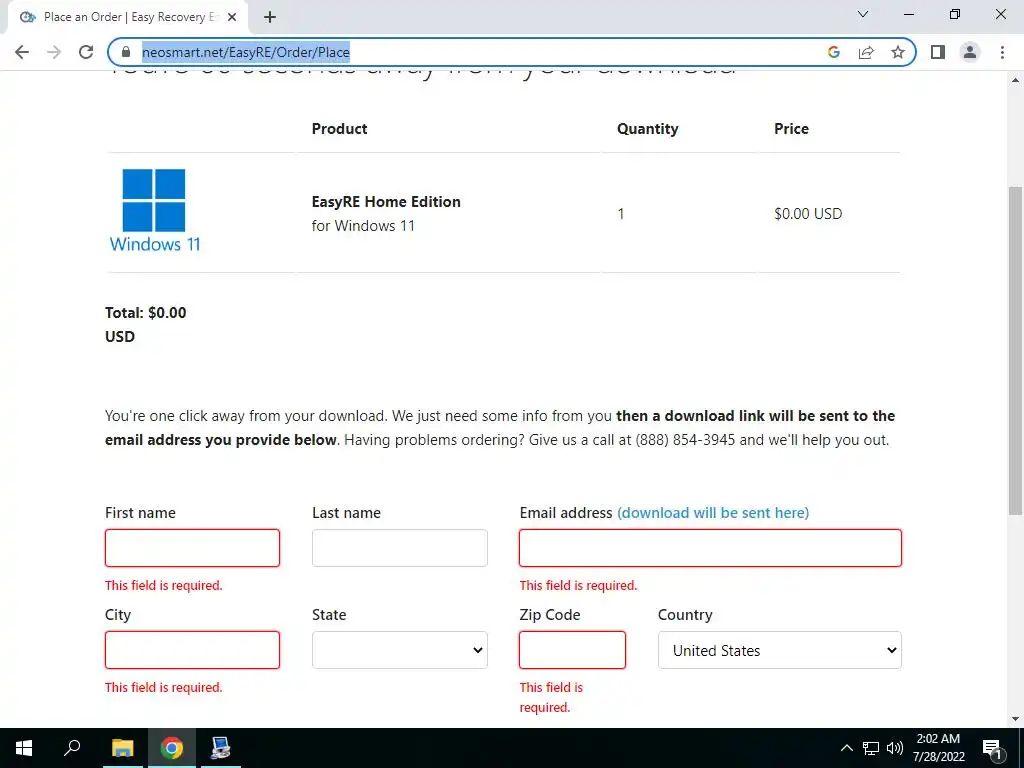Image resolution: width=1024 pixels, height=768 pixels.
Task: Open the notification center icon
Action: [992, 748]
